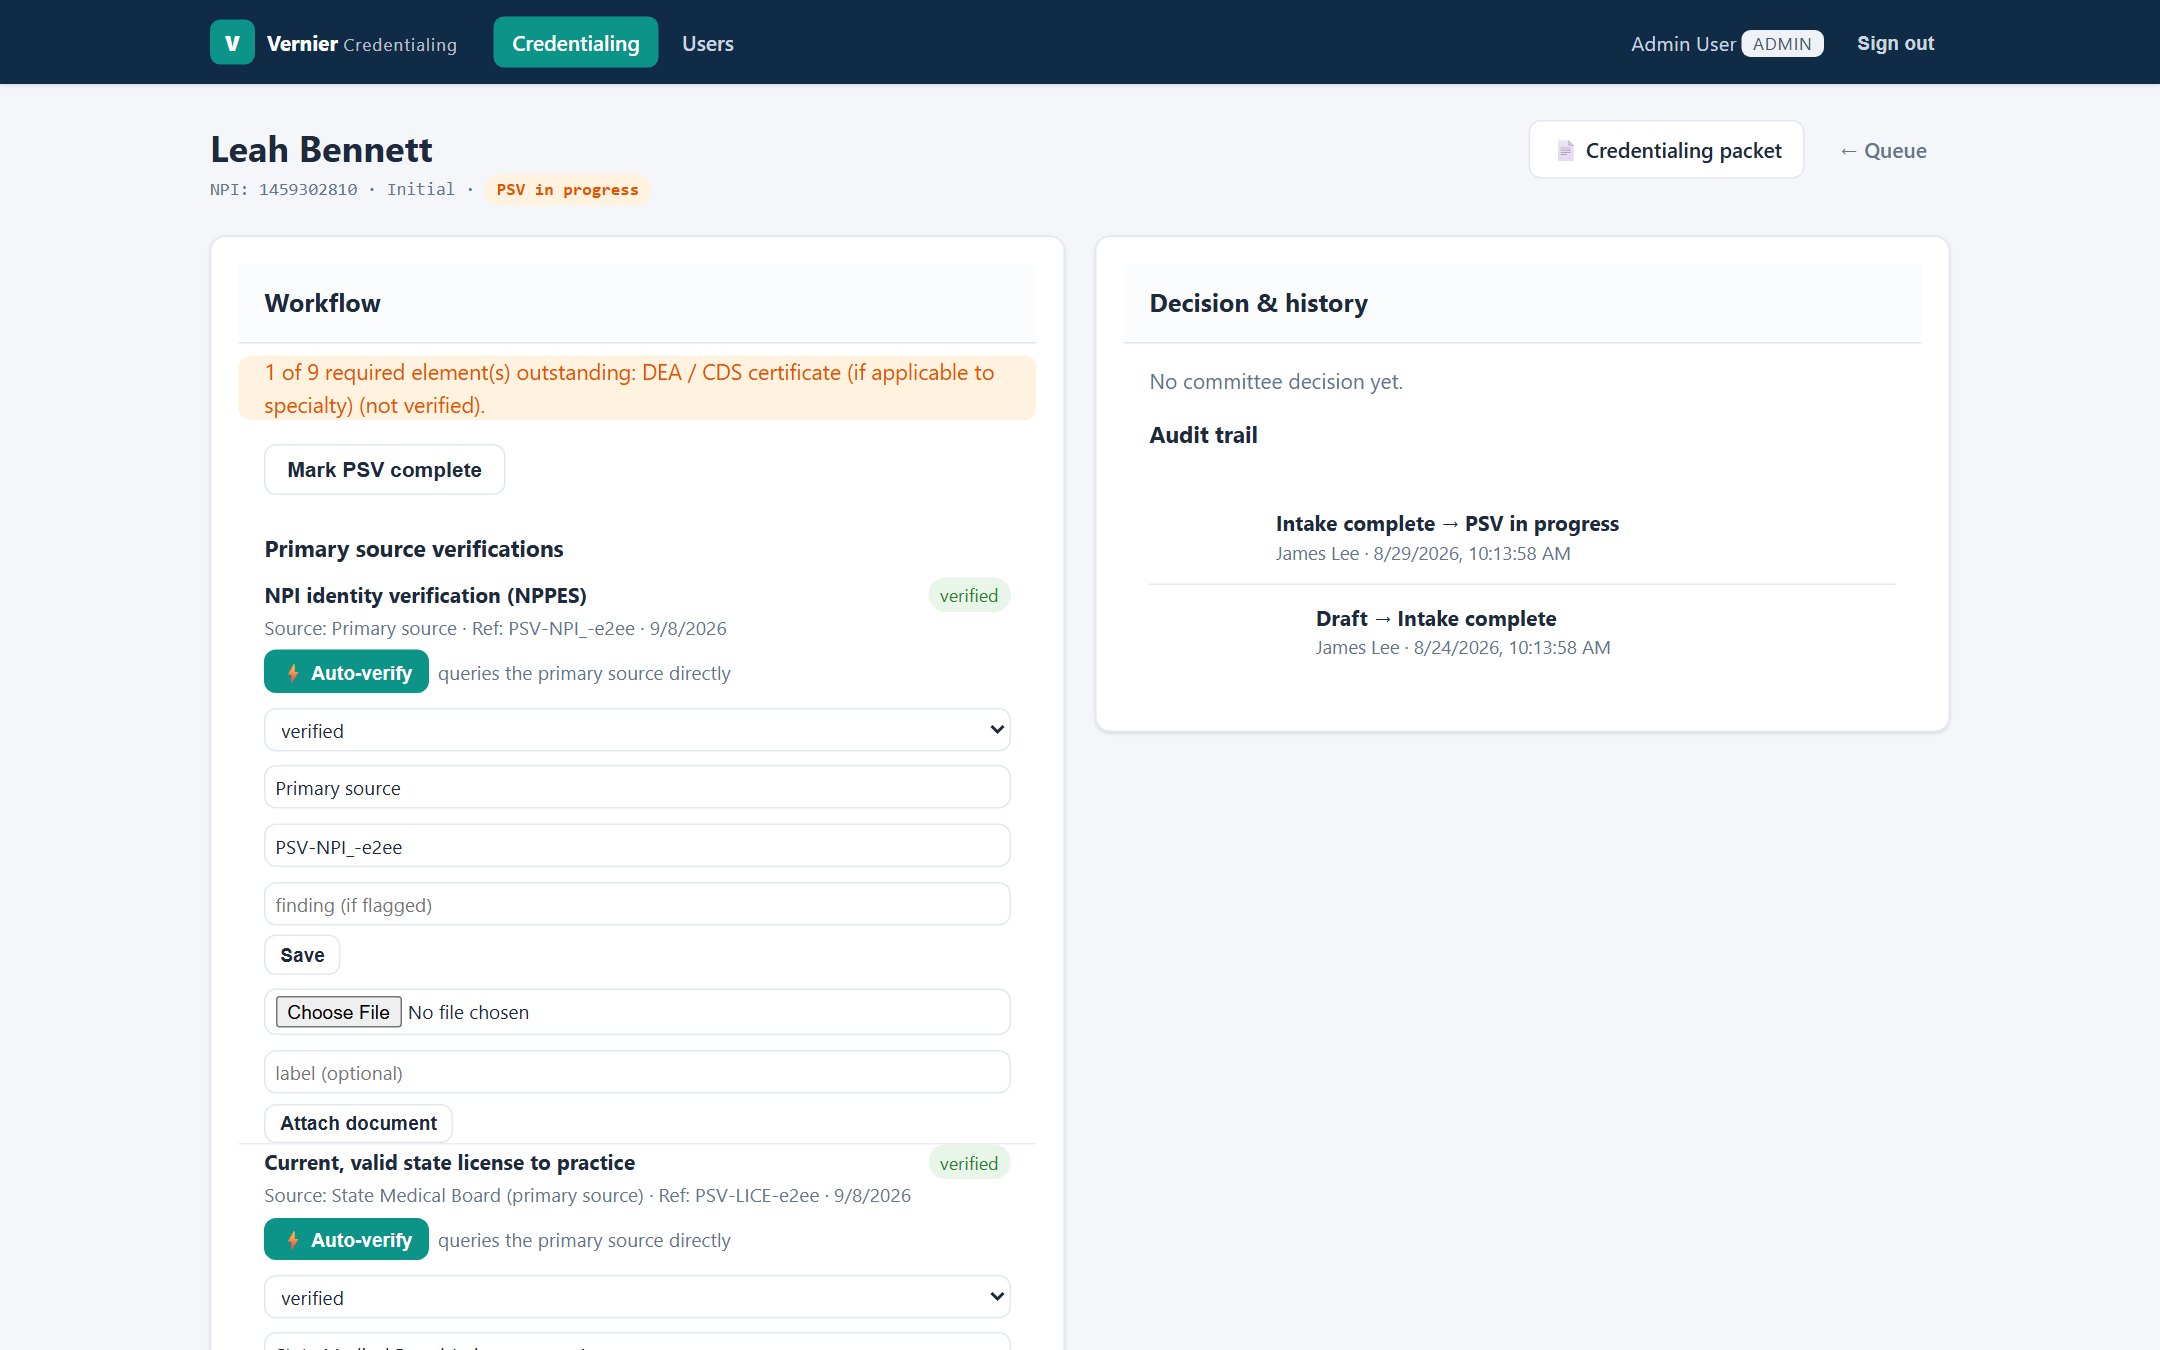Click verified badge for NPI identity verification

(x=969, y=595)
